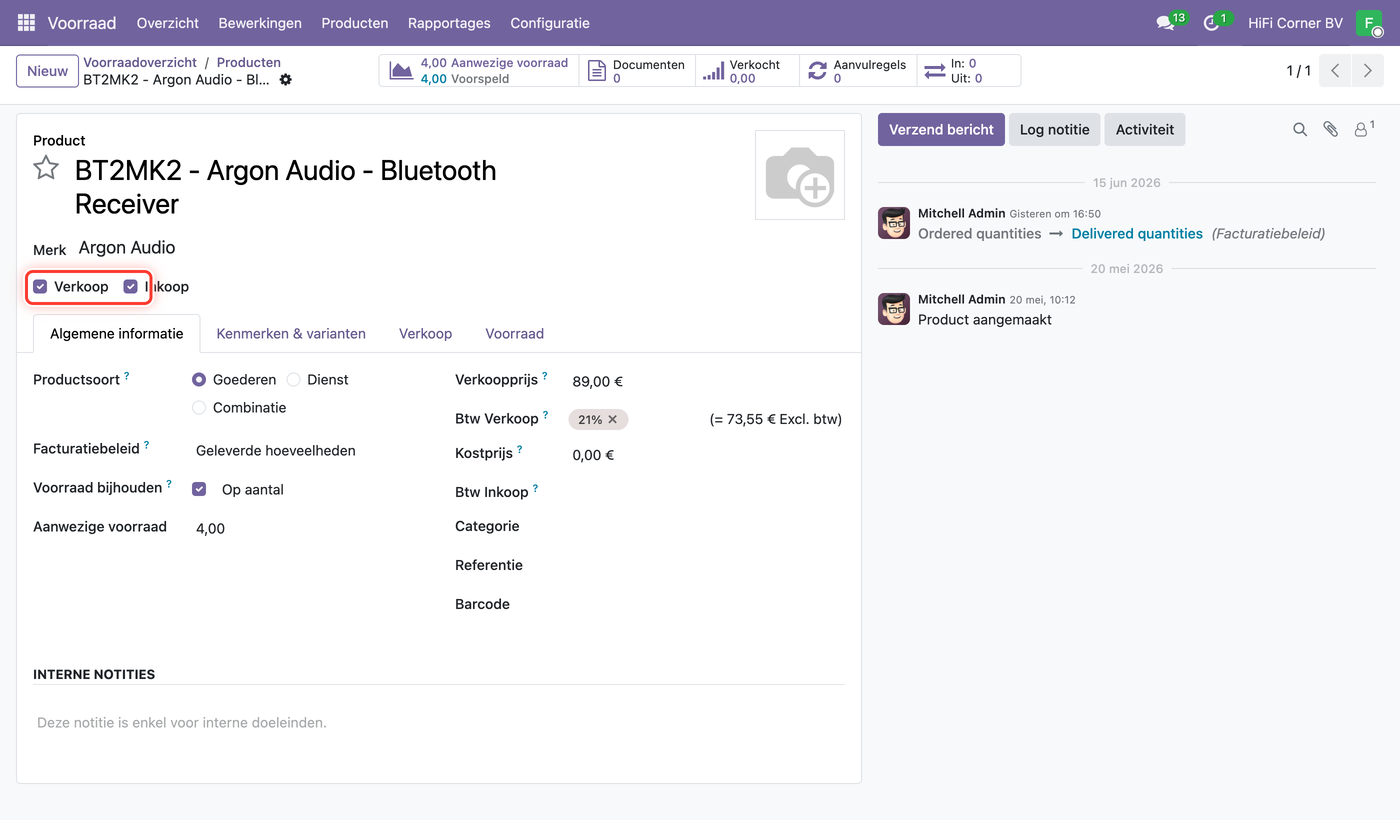Open the Categorie field dropdown

[x=706, y=527]
